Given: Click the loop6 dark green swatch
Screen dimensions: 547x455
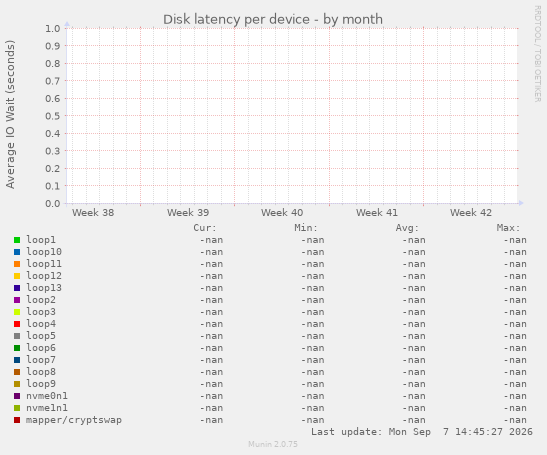Looking at the screenshot, I should (17, 348).
